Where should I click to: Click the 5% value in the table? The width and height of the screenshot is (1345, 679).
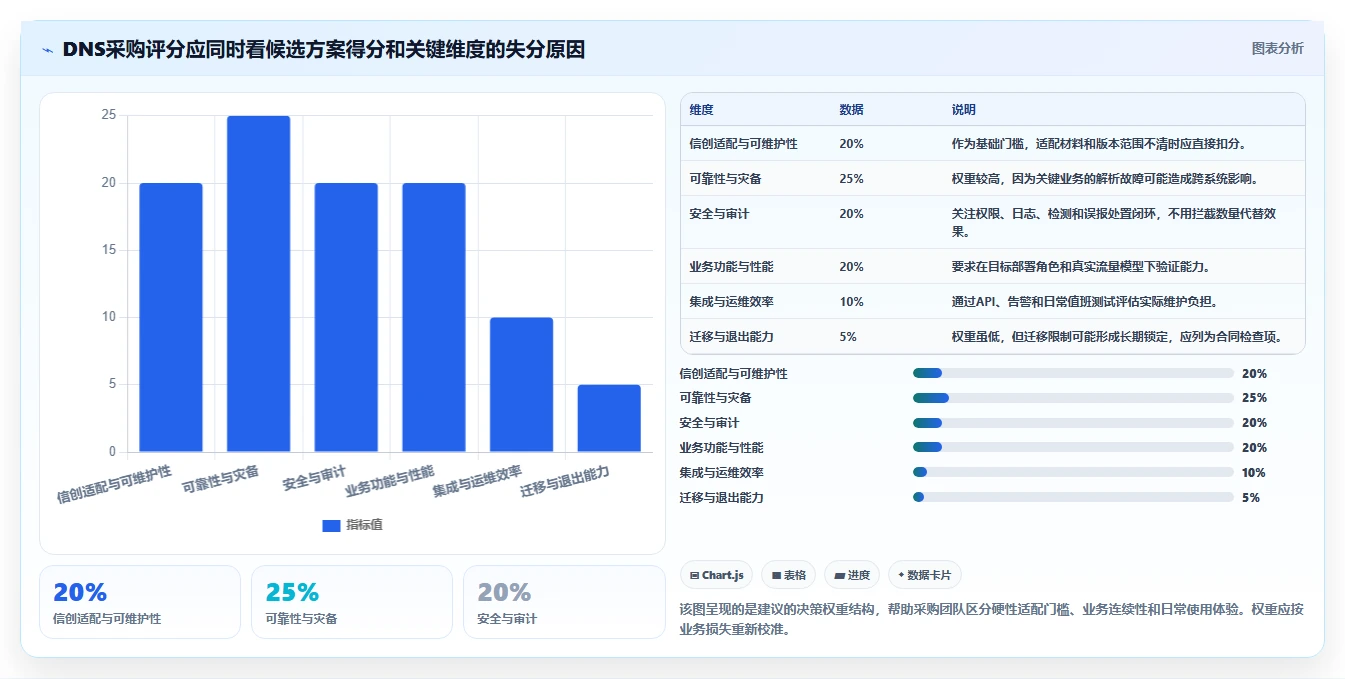coord(848,337)
